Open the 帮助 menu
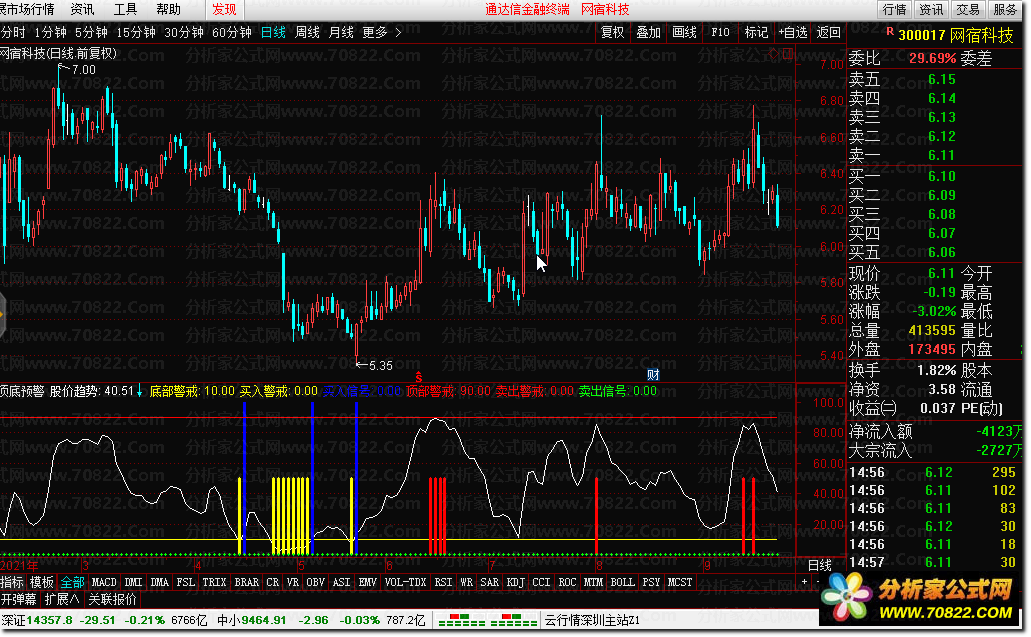 [x=168, y=9]
